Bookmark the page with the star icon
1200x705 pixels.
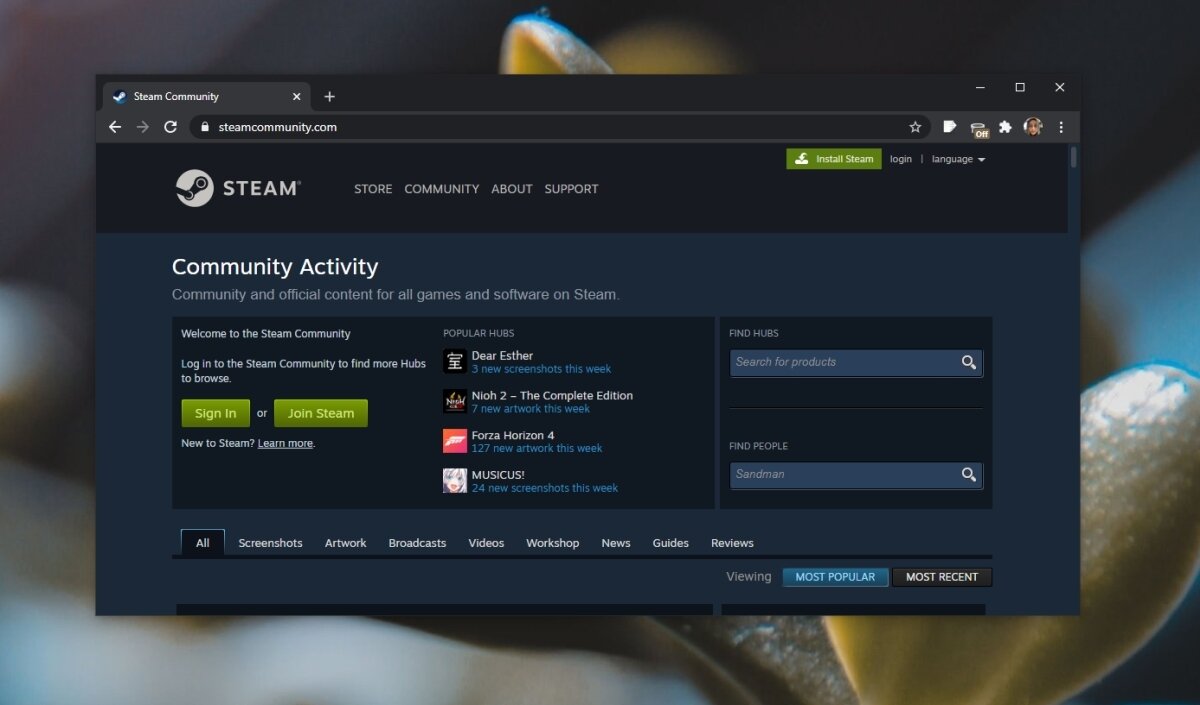(x=915, y=127)
